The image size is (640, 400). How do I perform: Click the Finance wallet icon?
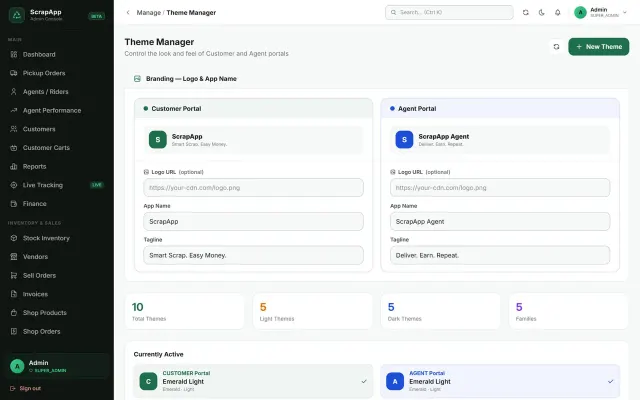tap(13, 204)
